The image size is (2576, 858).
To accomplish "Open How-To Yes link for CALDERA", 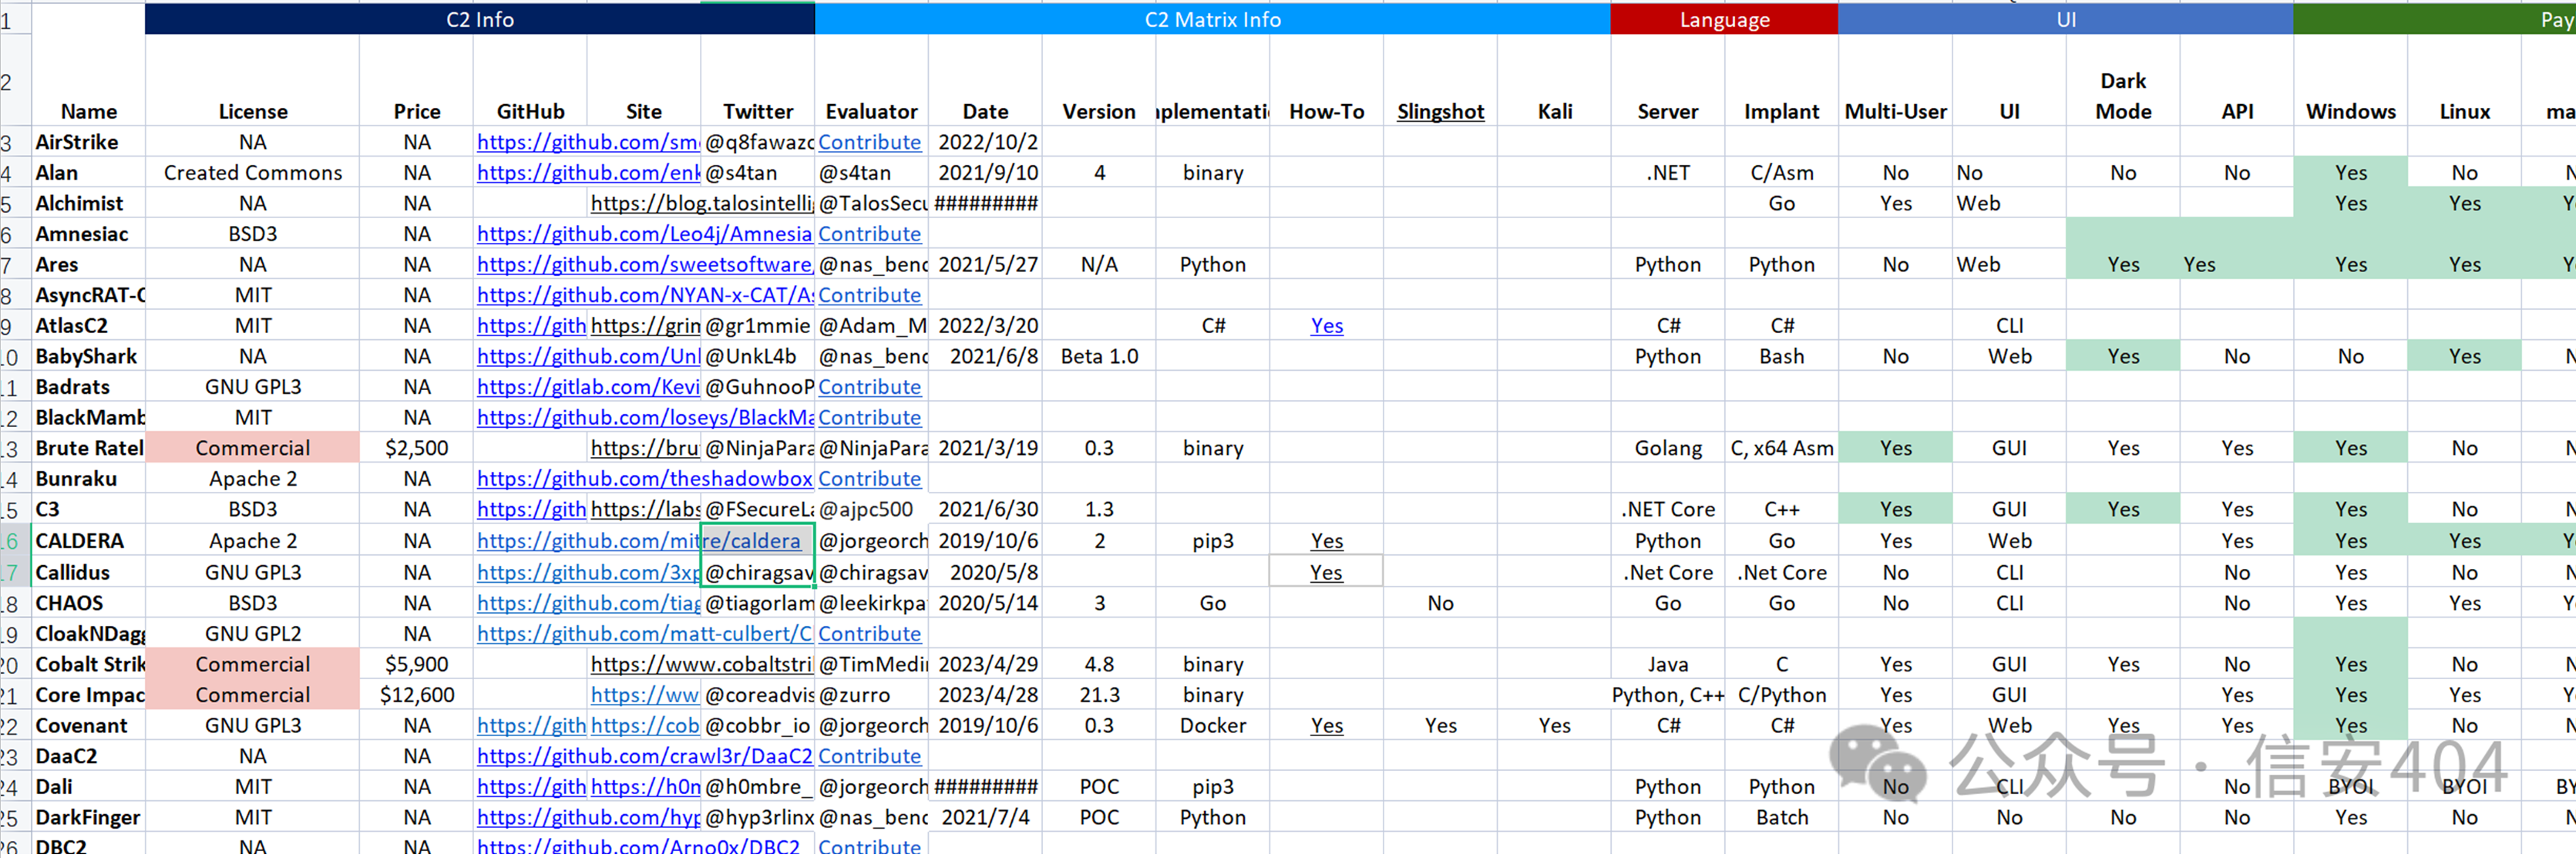I will [1326, 541].
